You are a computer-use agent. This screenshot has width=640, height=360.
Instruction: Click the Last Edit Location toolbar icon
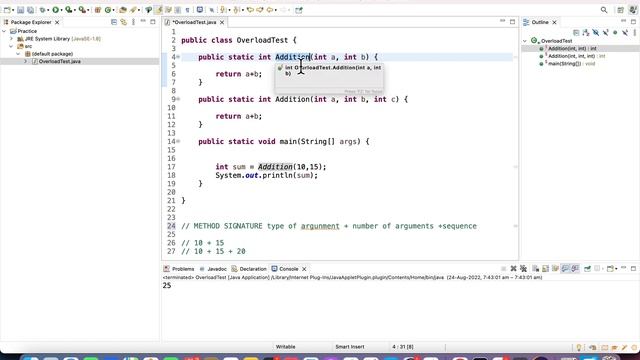(250, 10)
